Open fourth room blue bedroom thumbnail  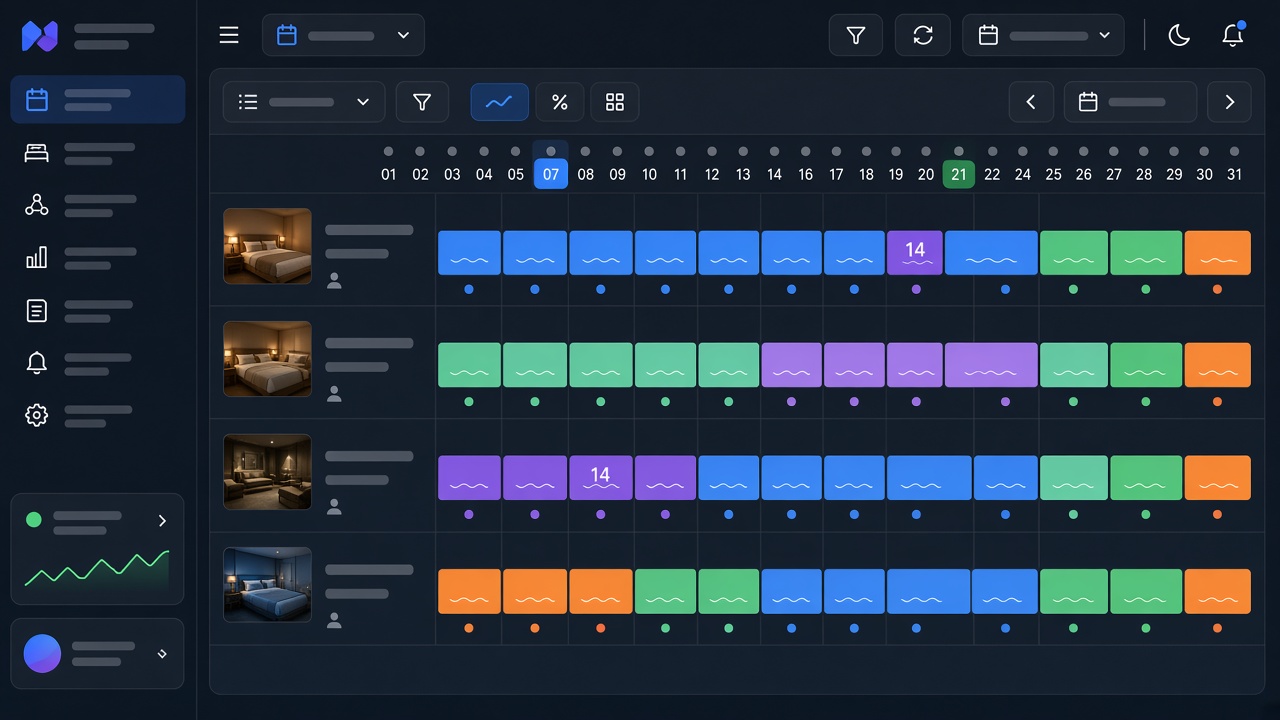tap(267, 585)
